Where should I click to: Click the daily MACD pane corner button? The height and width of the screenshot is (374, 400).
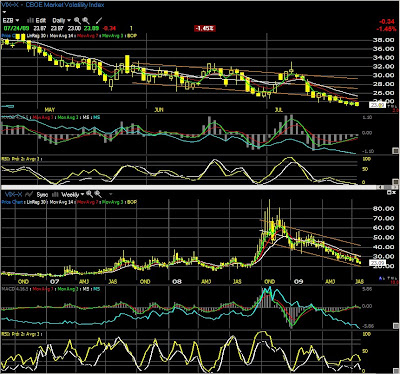click(x=396, y=151)
